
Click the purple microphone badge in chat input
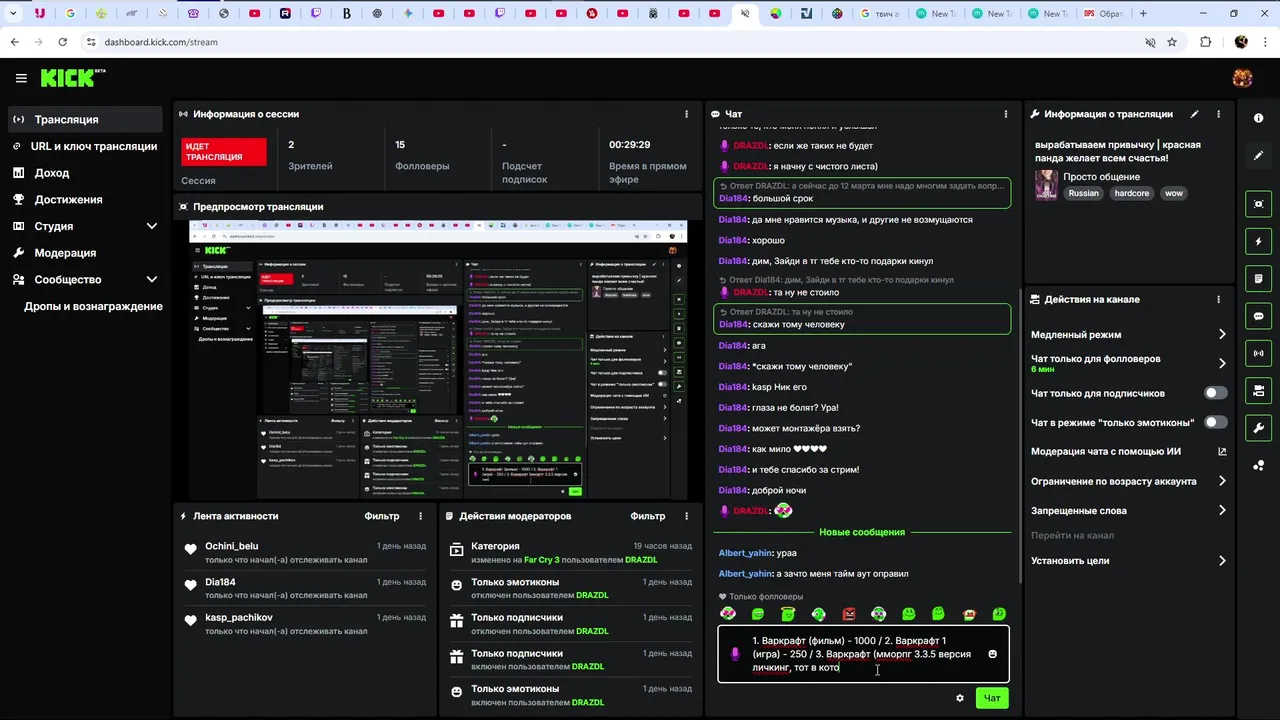tap(736, 654)
